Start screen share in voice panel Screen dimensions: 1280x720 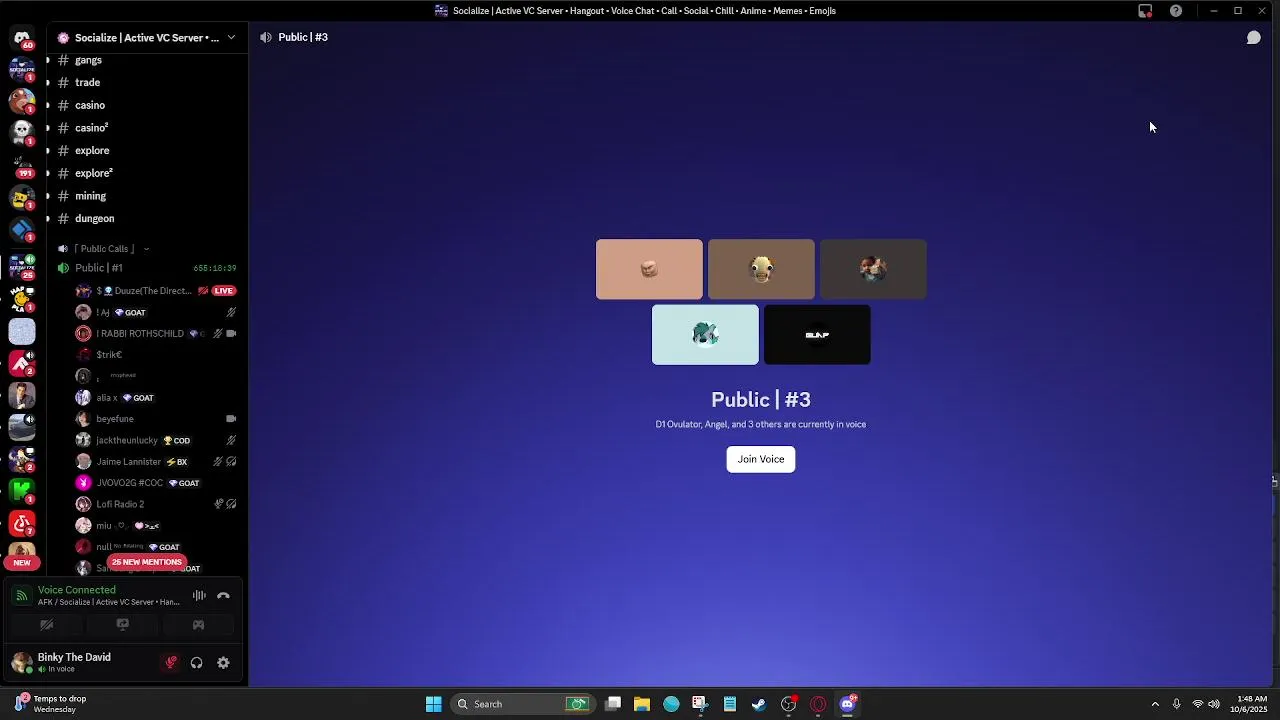pos(122,625)
